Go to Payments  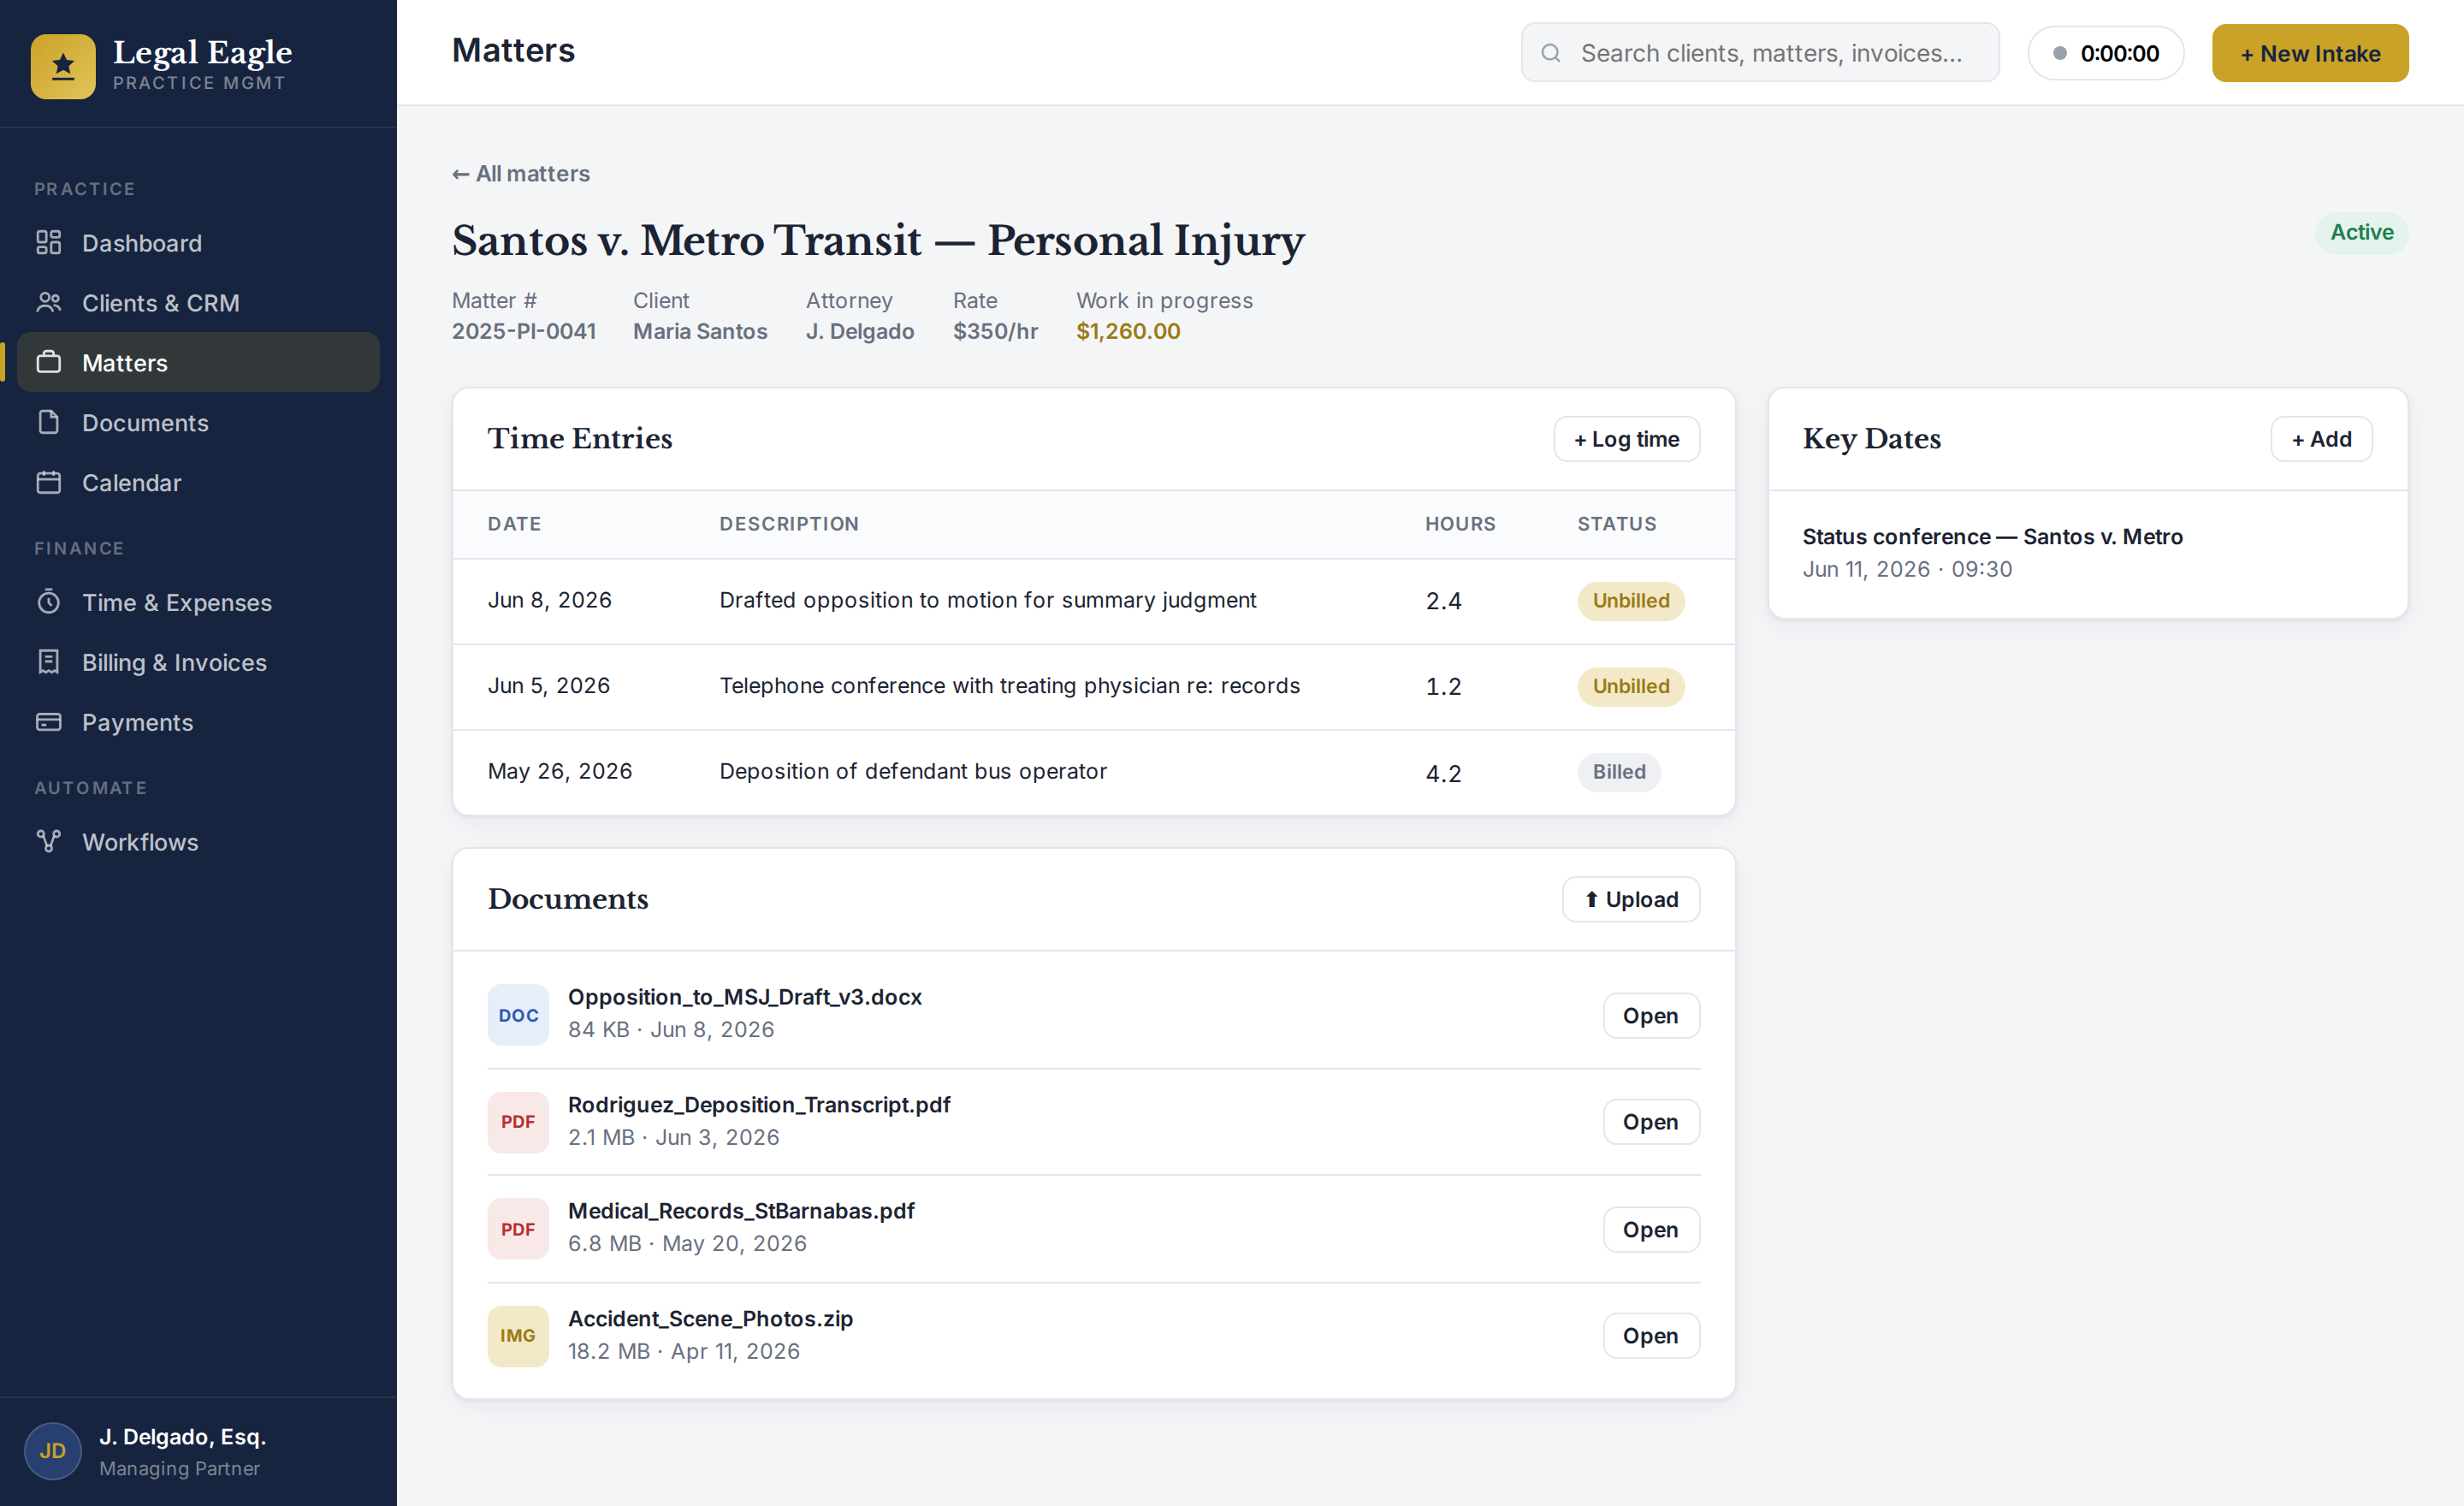click(x=198, y=722)
